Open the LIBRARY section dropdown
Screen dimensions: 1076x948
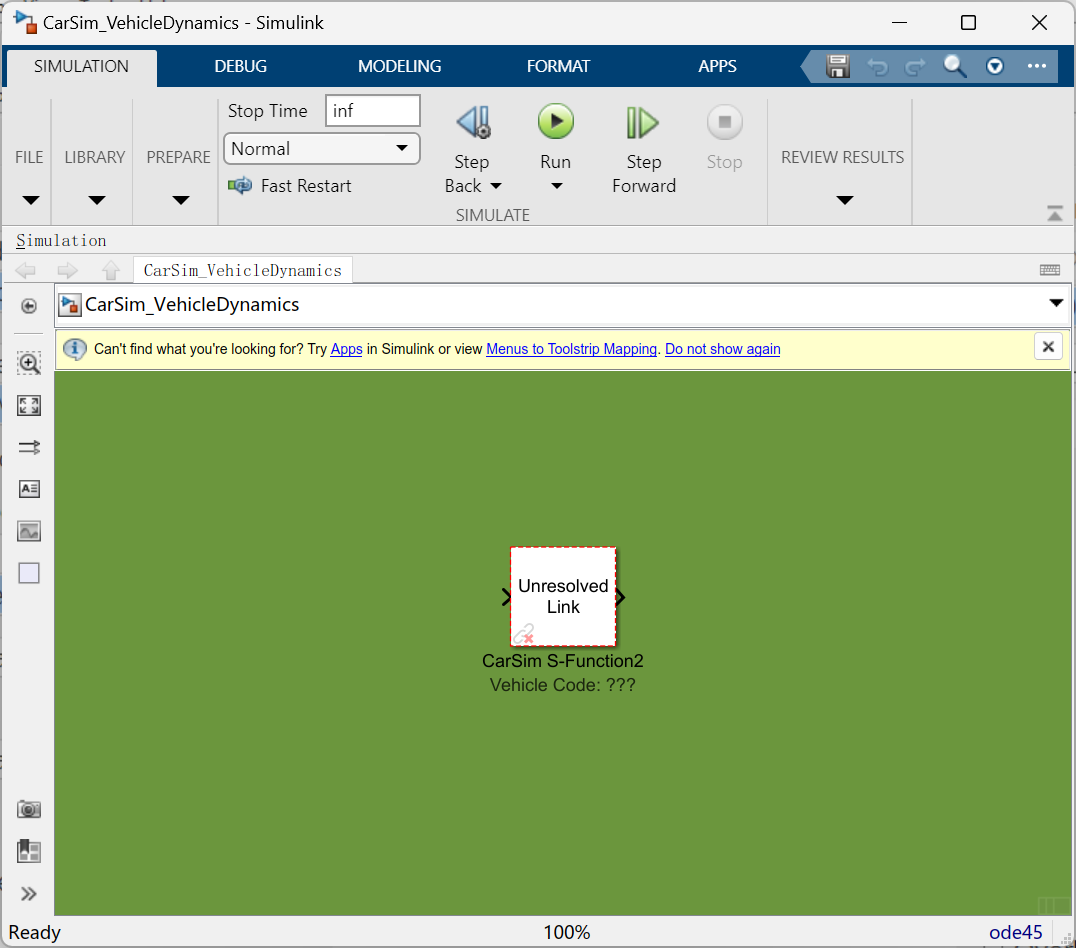[x=97, y=200]
